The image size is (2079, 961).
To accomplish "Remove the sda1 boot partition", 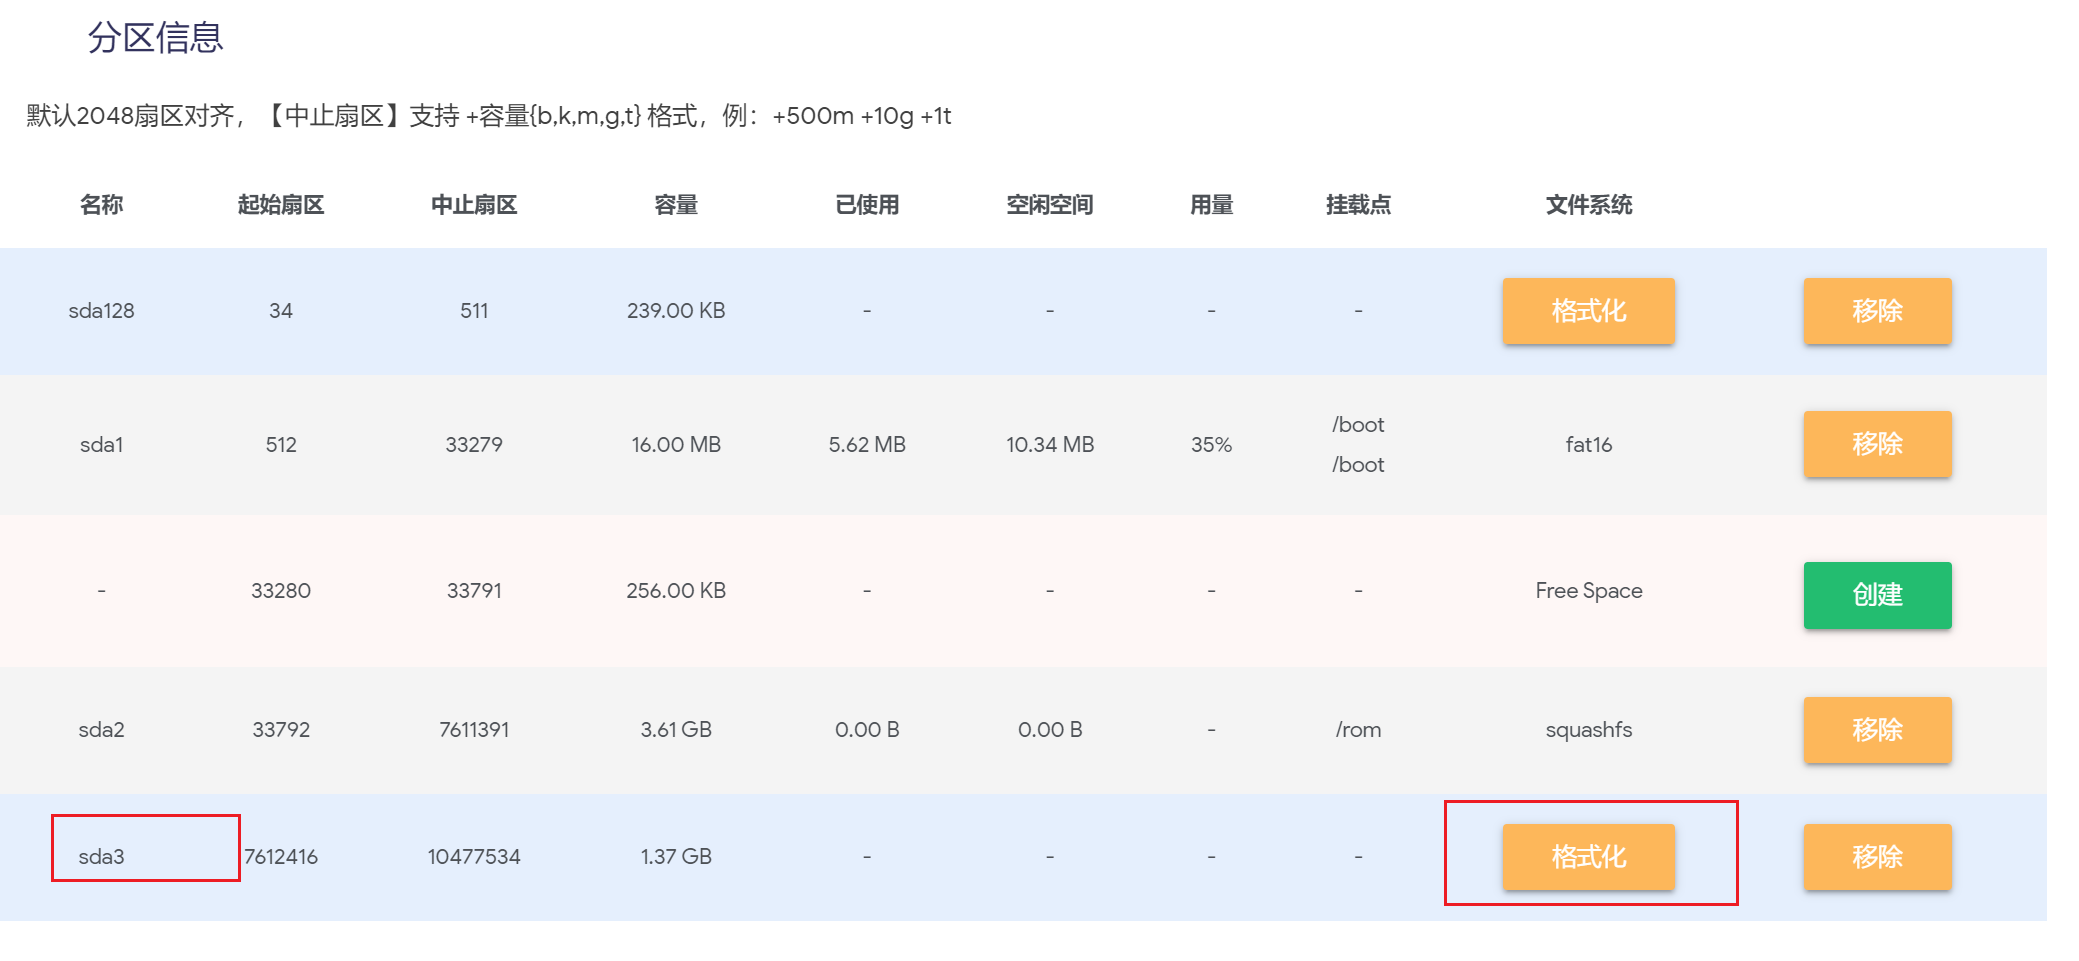I will coord(1876,444).
